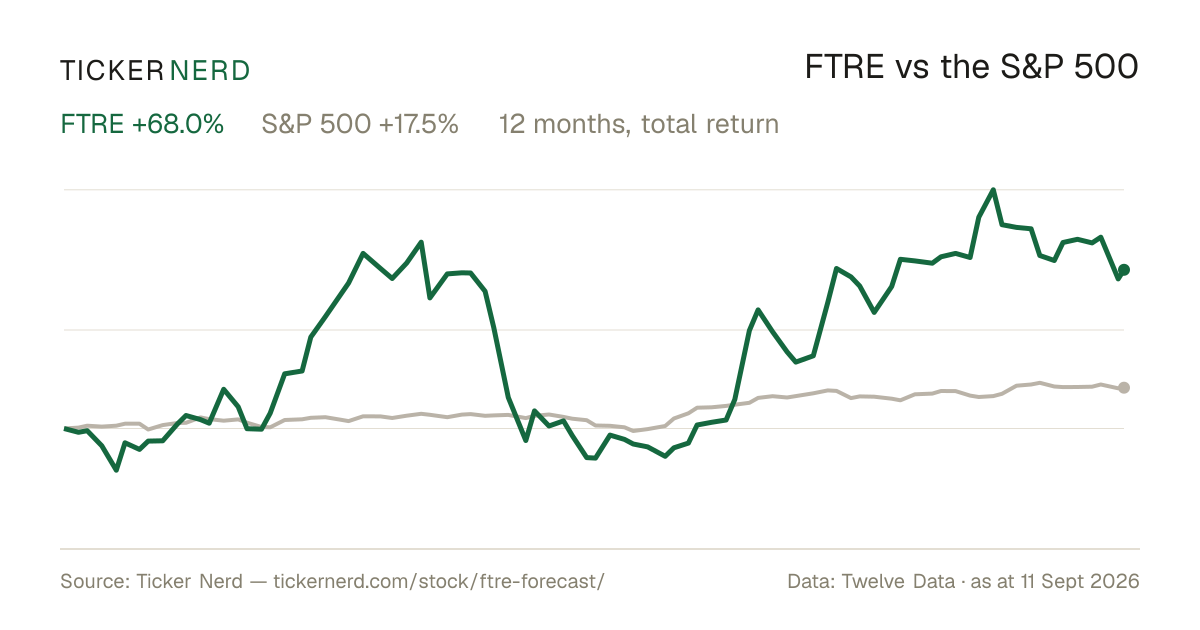Click the 12 months, total return label
Image resolution: width=1200 pixels, height=630 pixels.
pyautogui.click(x=639, y=125)
